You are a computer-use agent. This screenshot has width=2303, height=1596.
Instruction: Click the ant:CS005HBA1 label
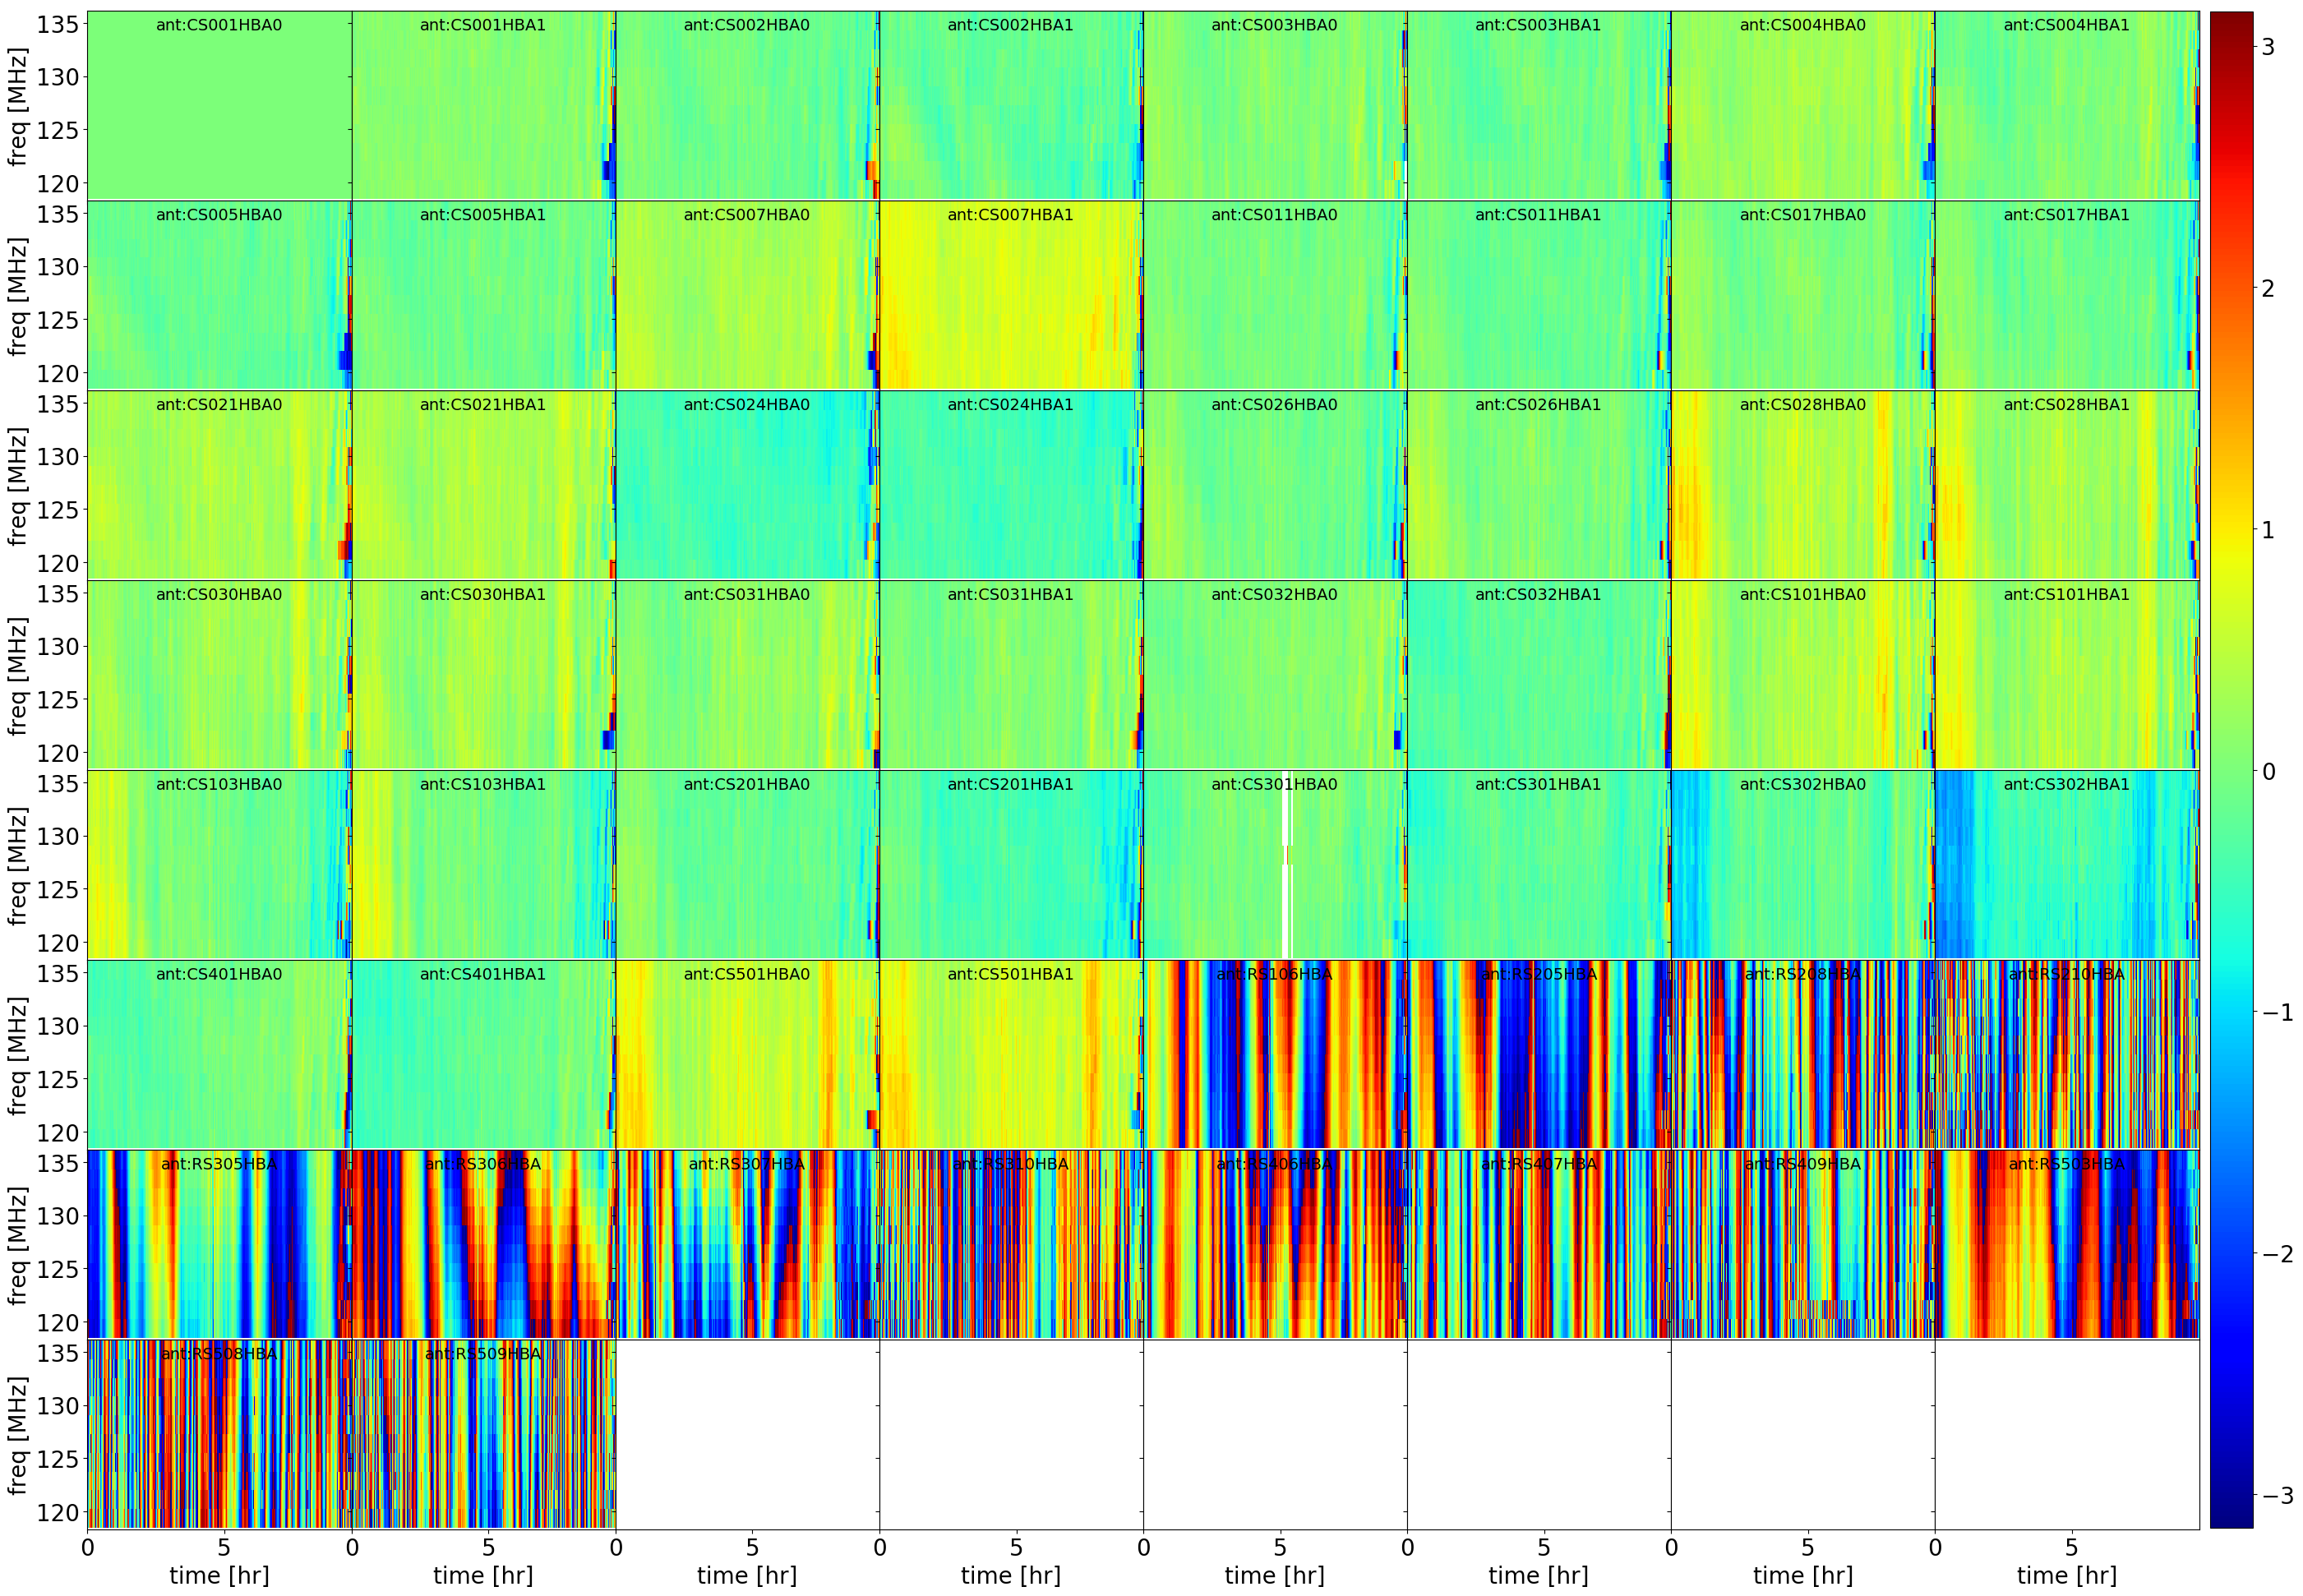(483, 215)
